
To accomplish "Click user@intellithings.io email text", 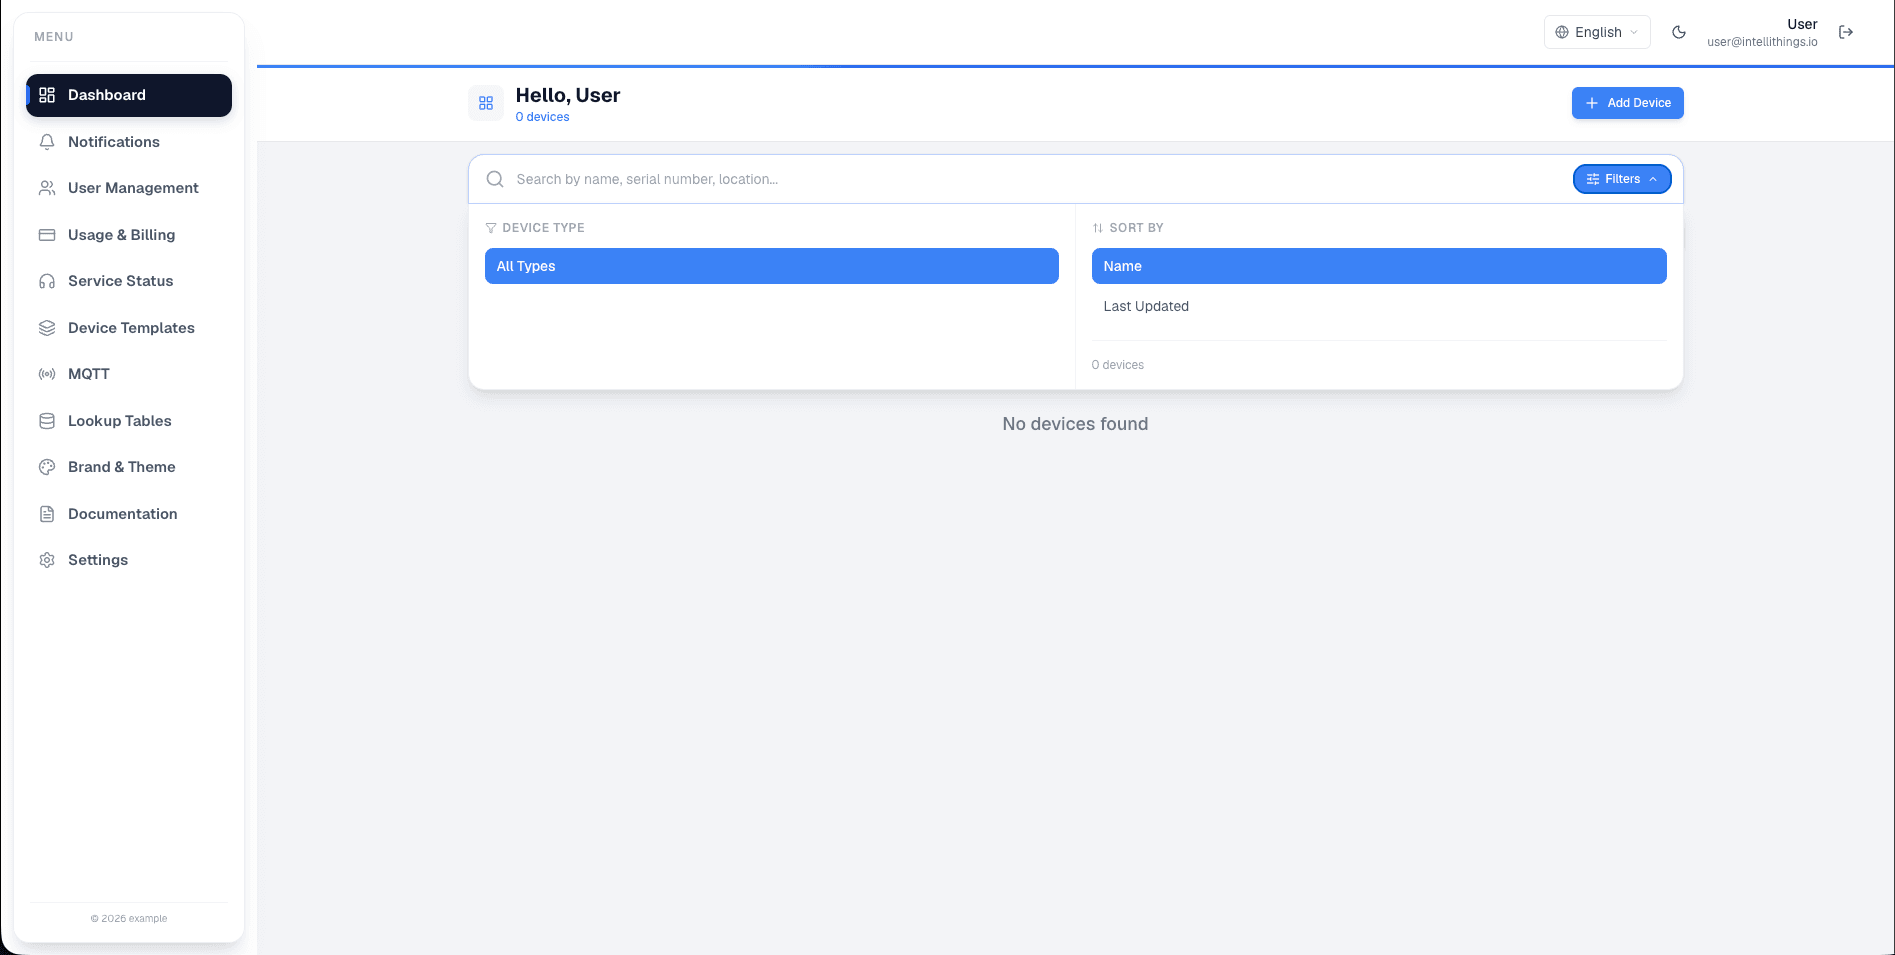I will coord(1762,42).
